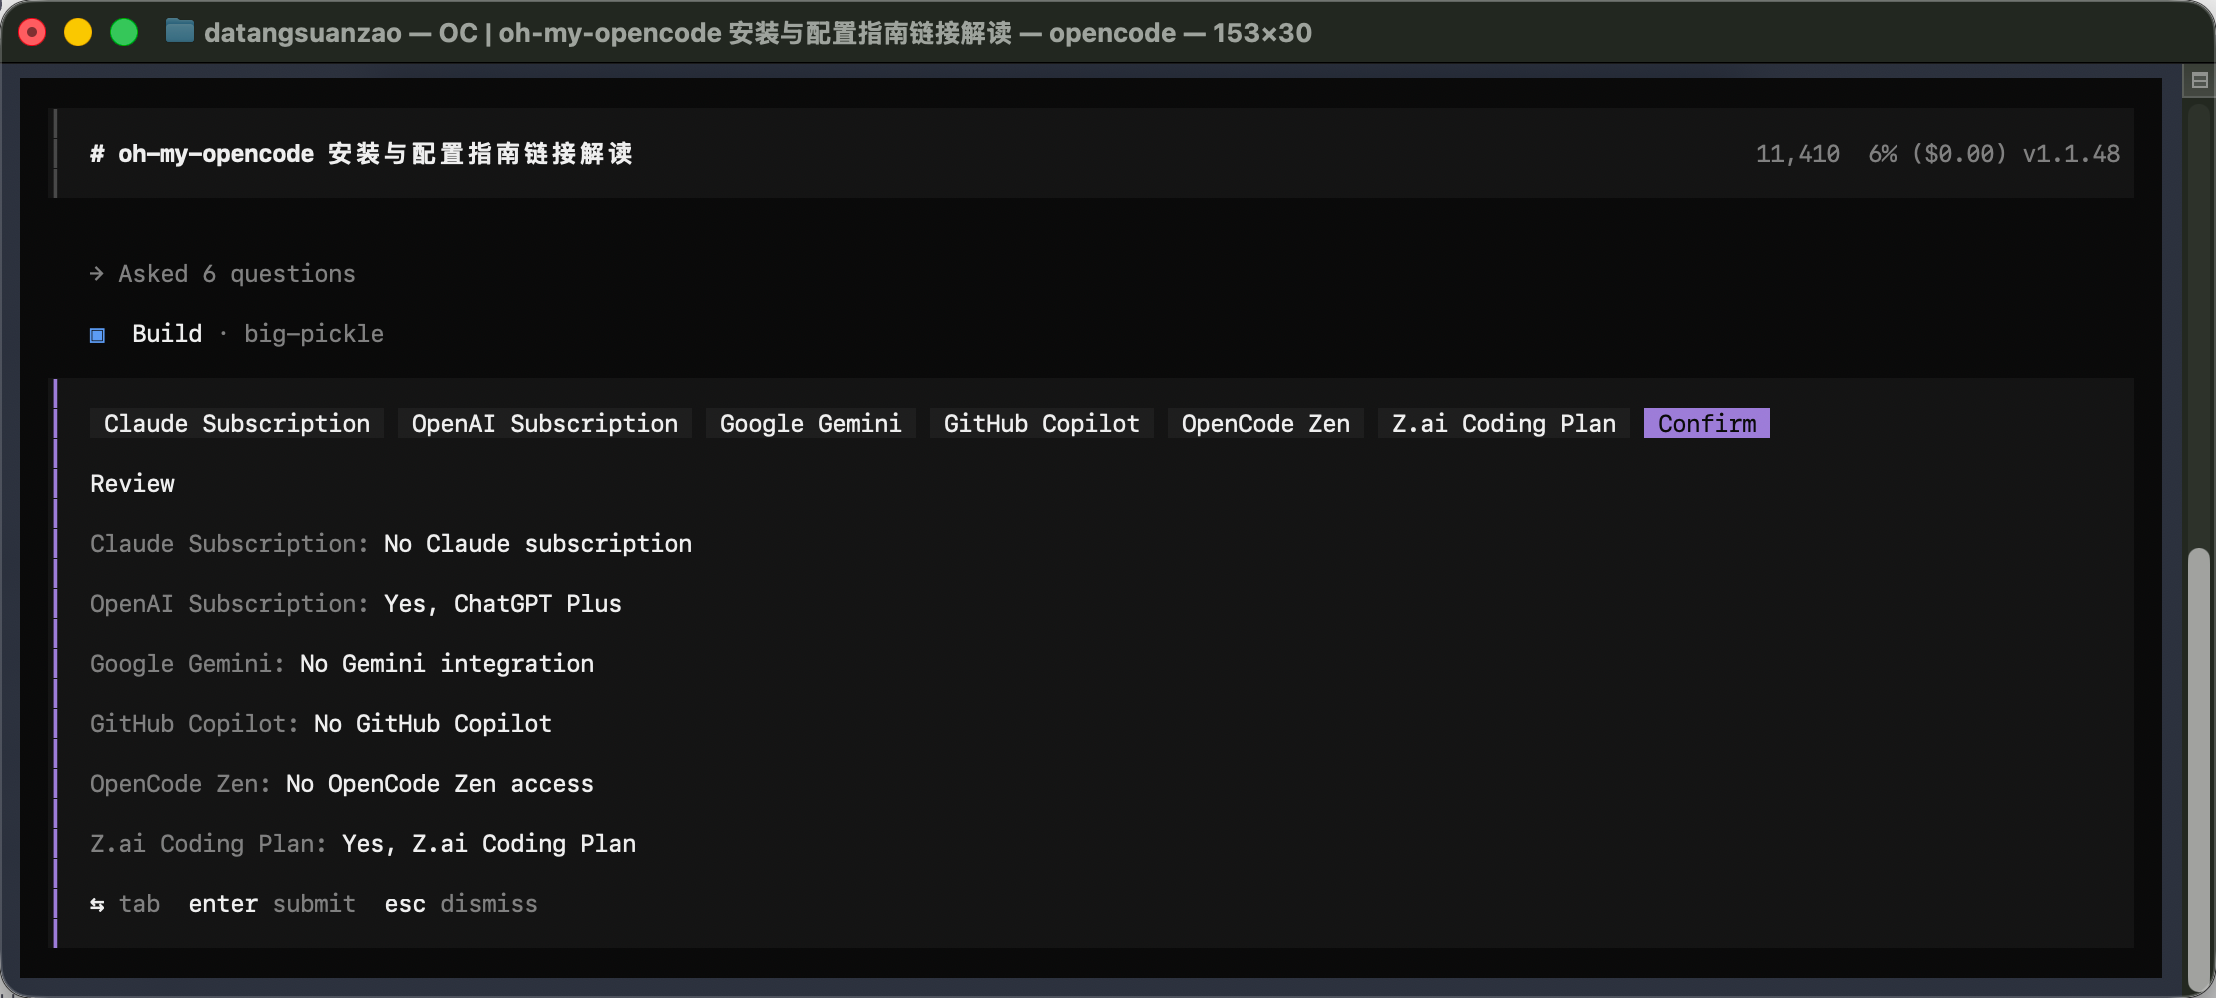Click the 'big-pickle' model name
2216x998 pixels.
pyautogui.click(x=314, y=333)
